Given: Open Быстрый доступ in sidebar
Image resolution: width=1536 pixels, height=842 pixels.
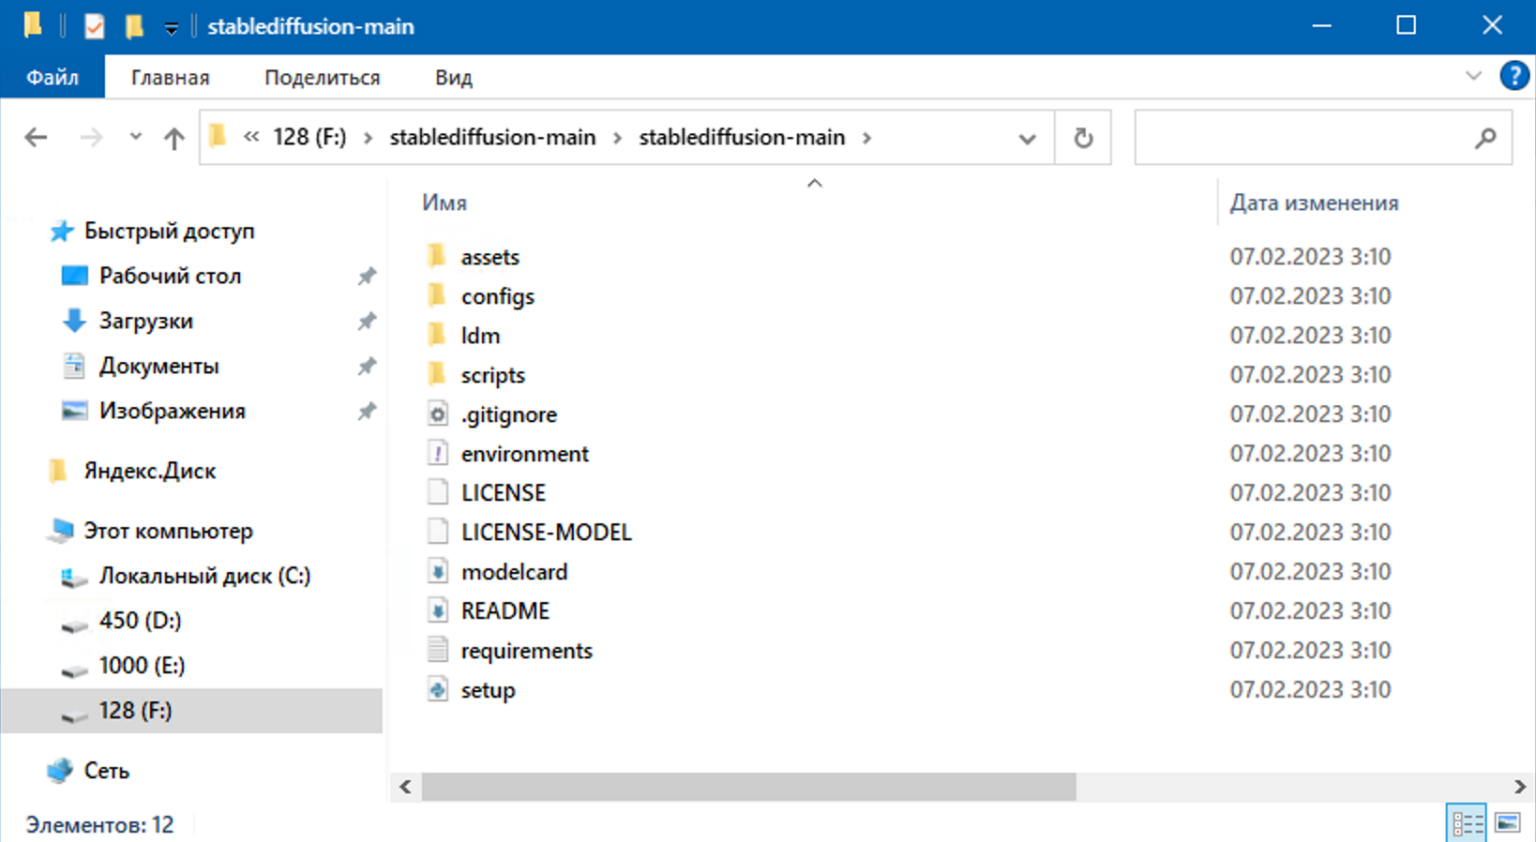Looking at the screenshot, I should (x=169, y=231).
